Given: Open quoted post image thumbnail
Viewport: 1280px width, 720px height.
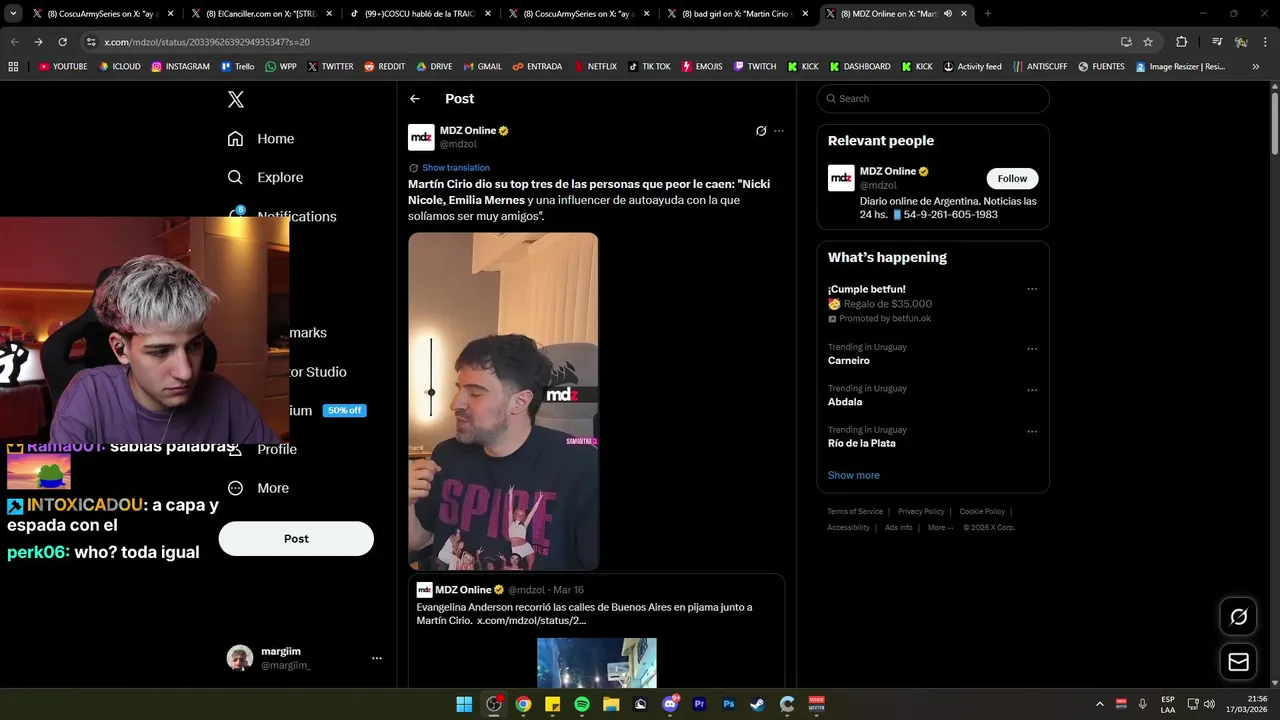Looking at the screenshot, I should pyautogui.click(x=597, y=662).
